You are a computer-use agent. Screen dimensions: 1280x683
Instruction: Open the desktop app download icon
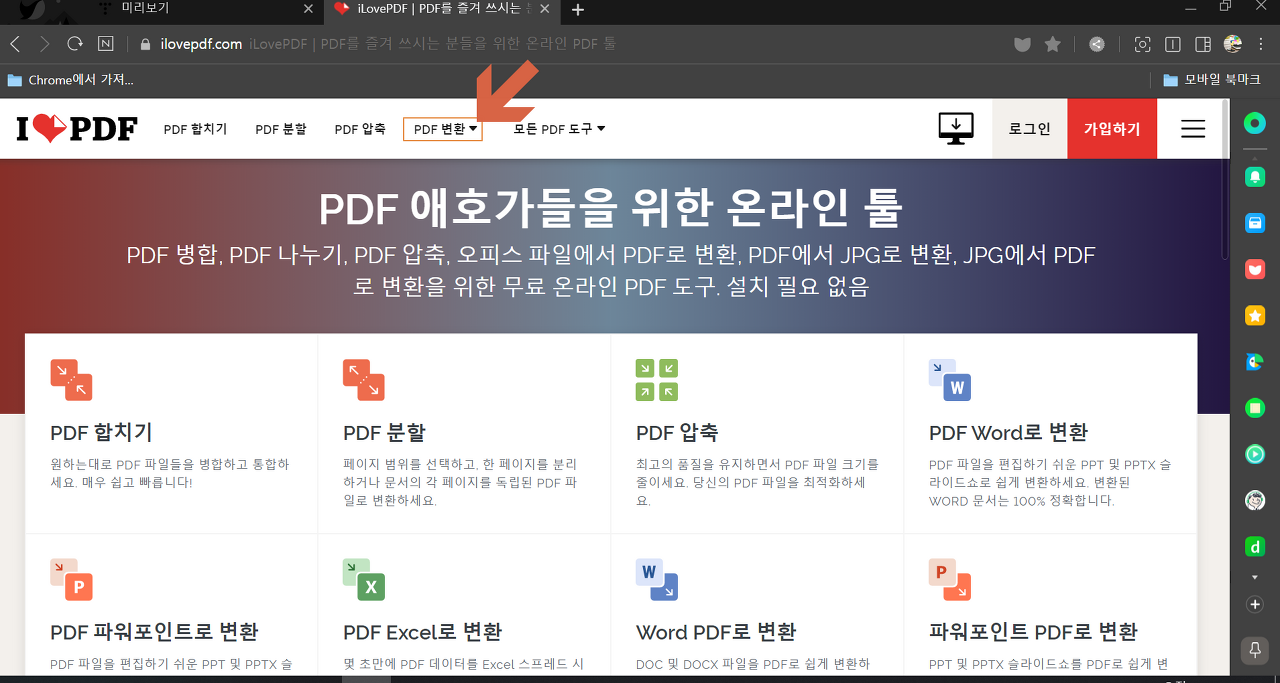coord(955,128)
